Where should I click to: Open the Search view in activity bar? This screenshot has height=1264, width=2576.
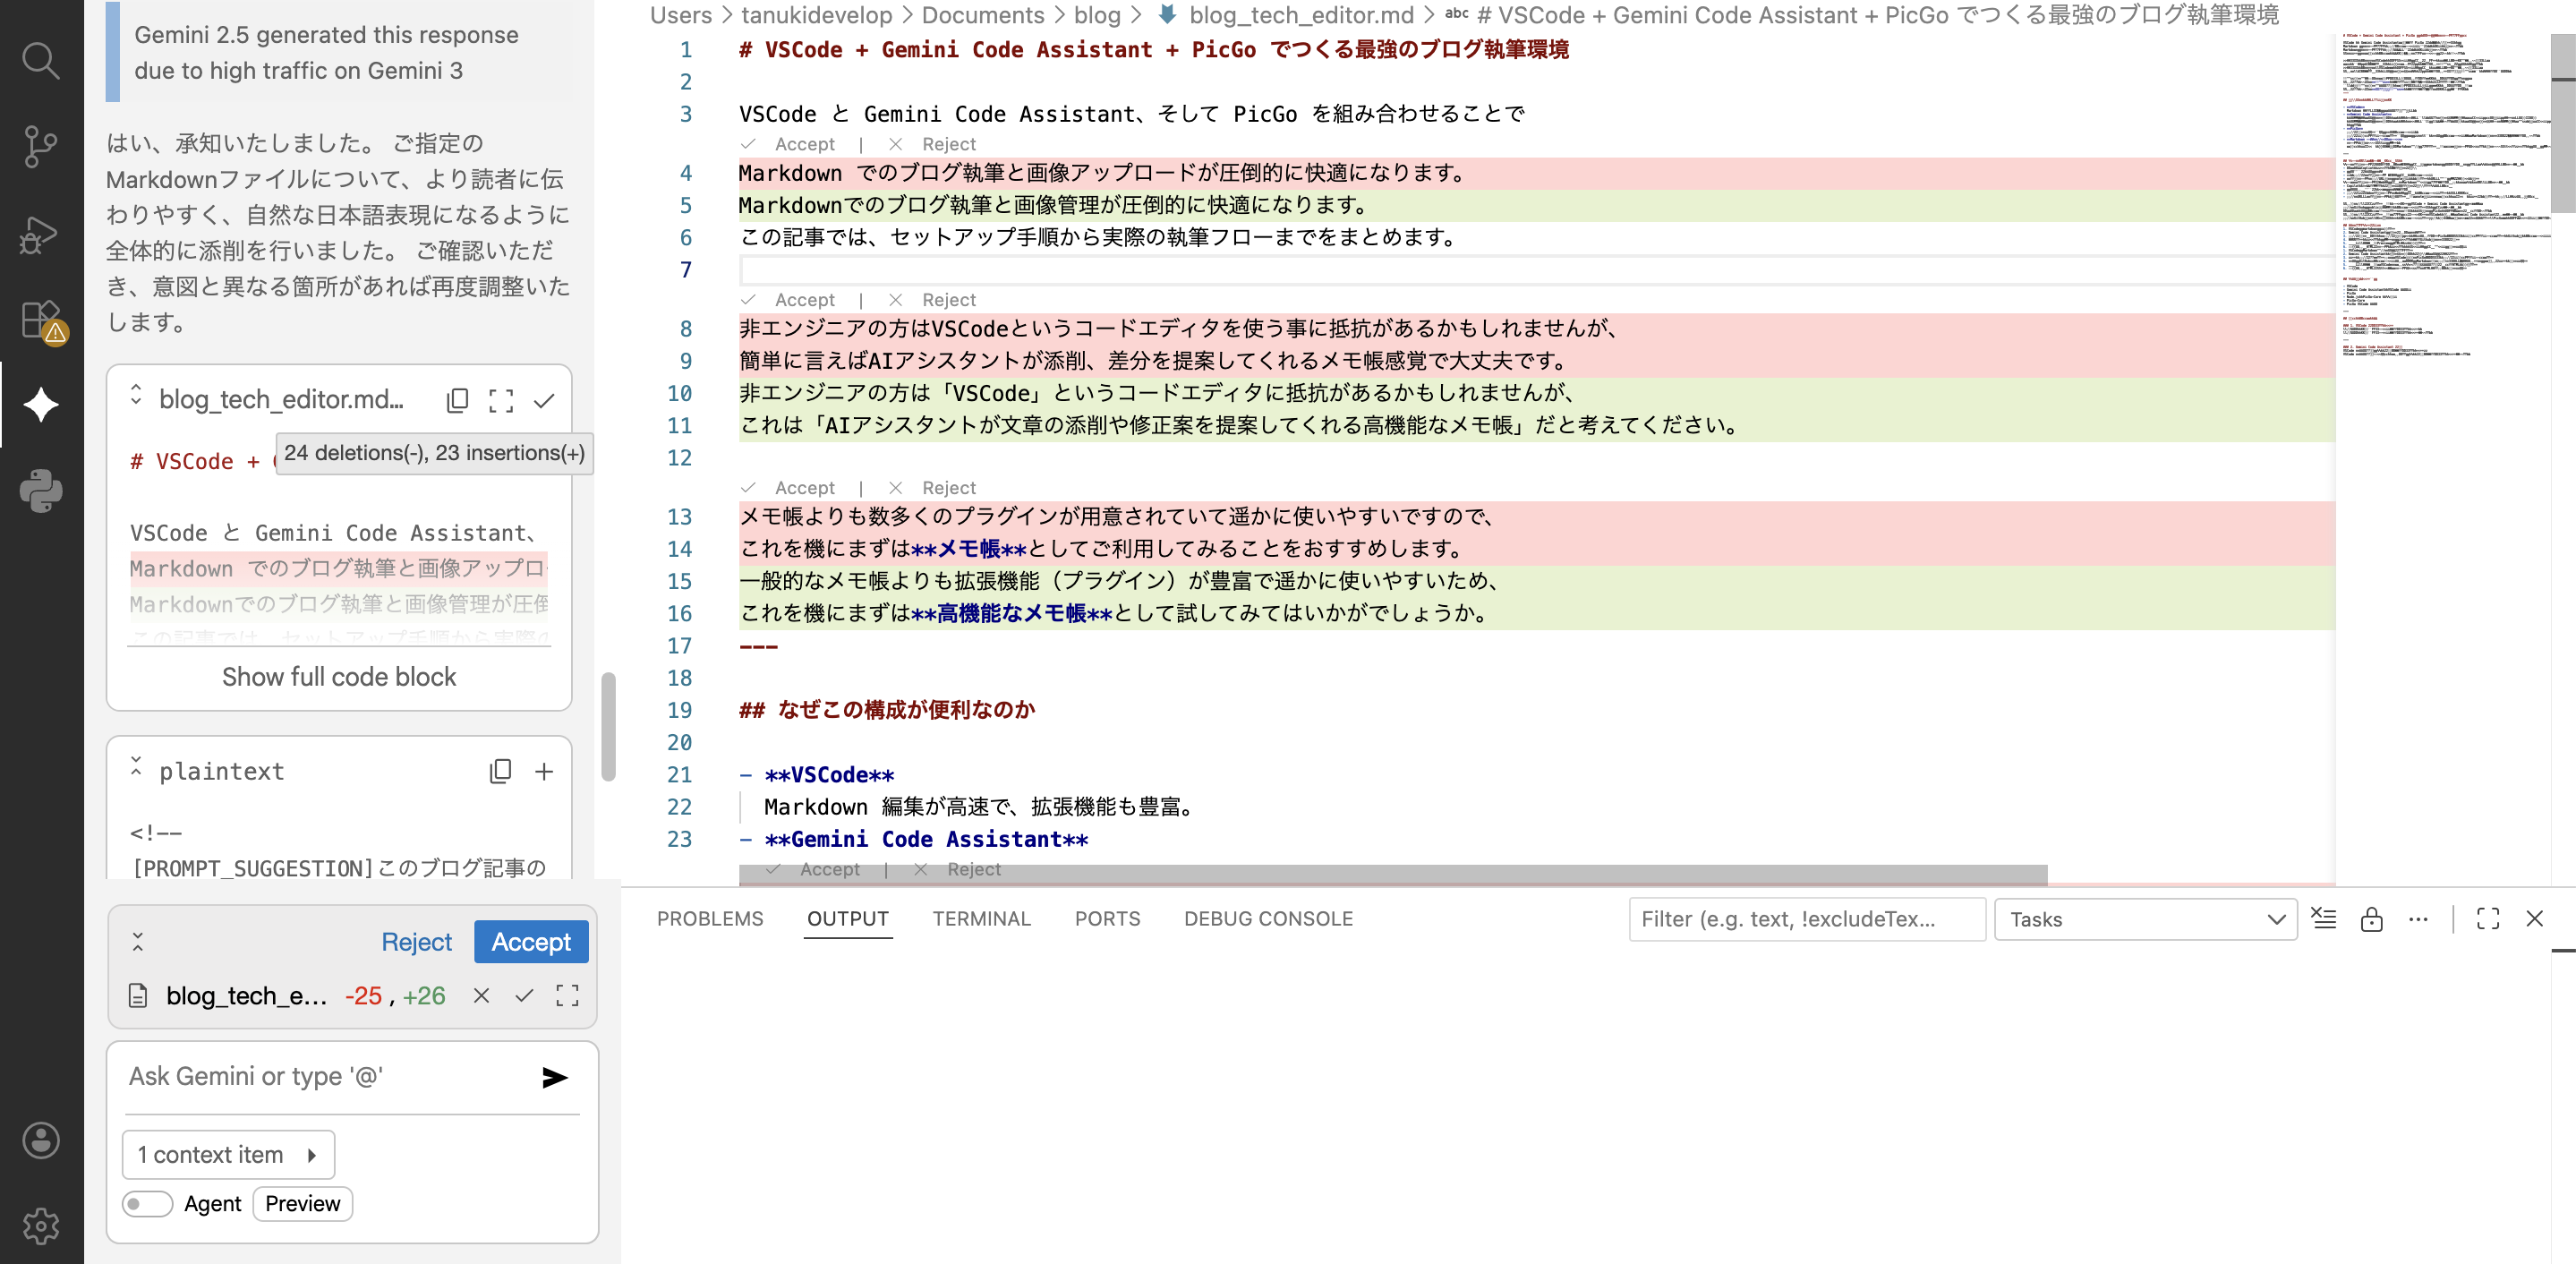pos(40,61)
